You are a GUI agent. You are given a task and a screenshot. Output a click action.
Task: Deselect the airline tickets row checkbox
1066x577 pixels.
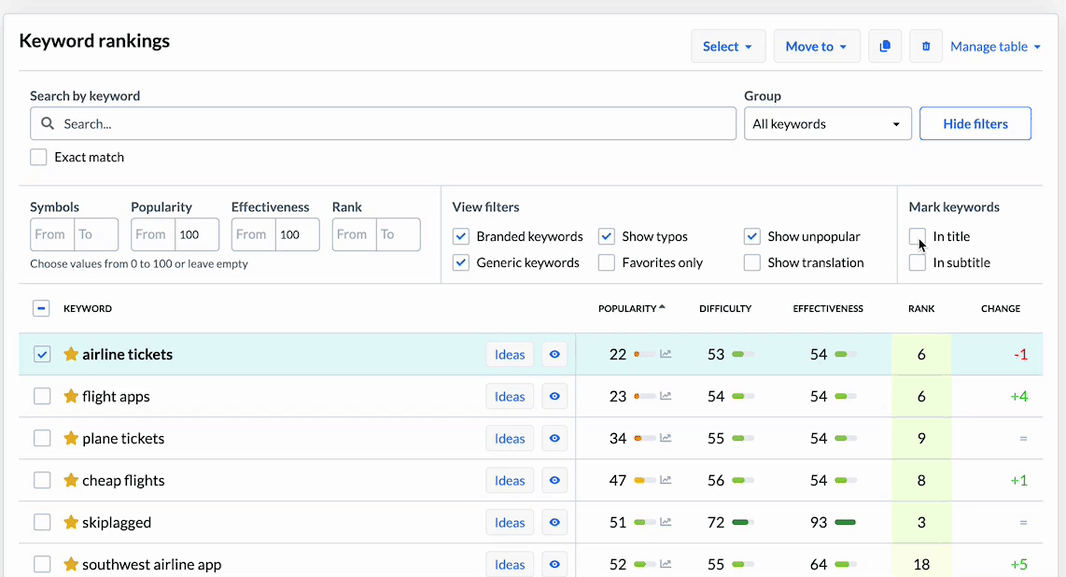[42, 354]
